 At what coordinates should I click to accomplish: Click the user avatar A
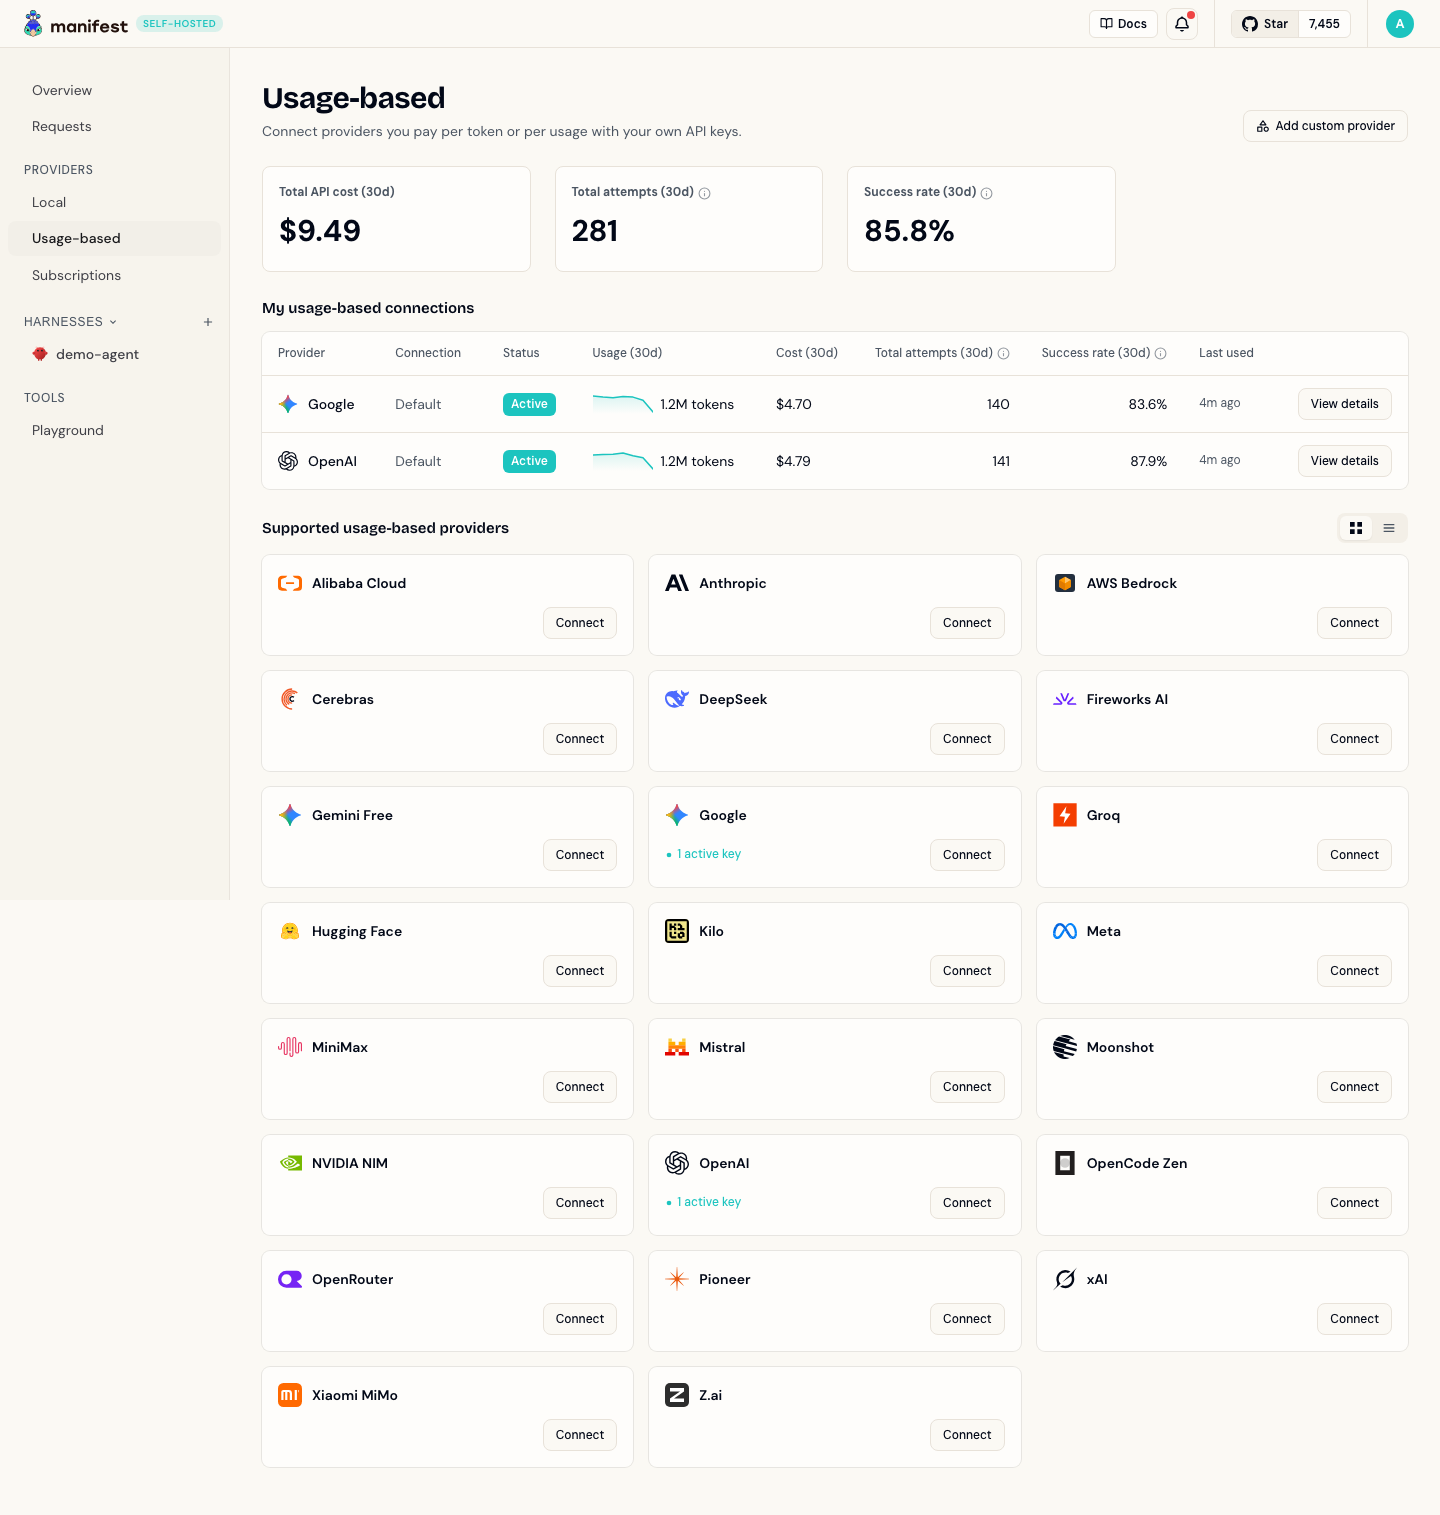pyautogui.click(x=1400, y=24)
